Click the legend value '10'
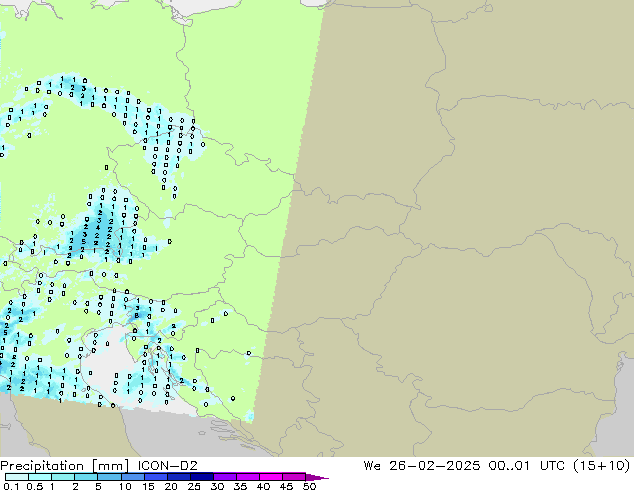 [x=125, y=486]
